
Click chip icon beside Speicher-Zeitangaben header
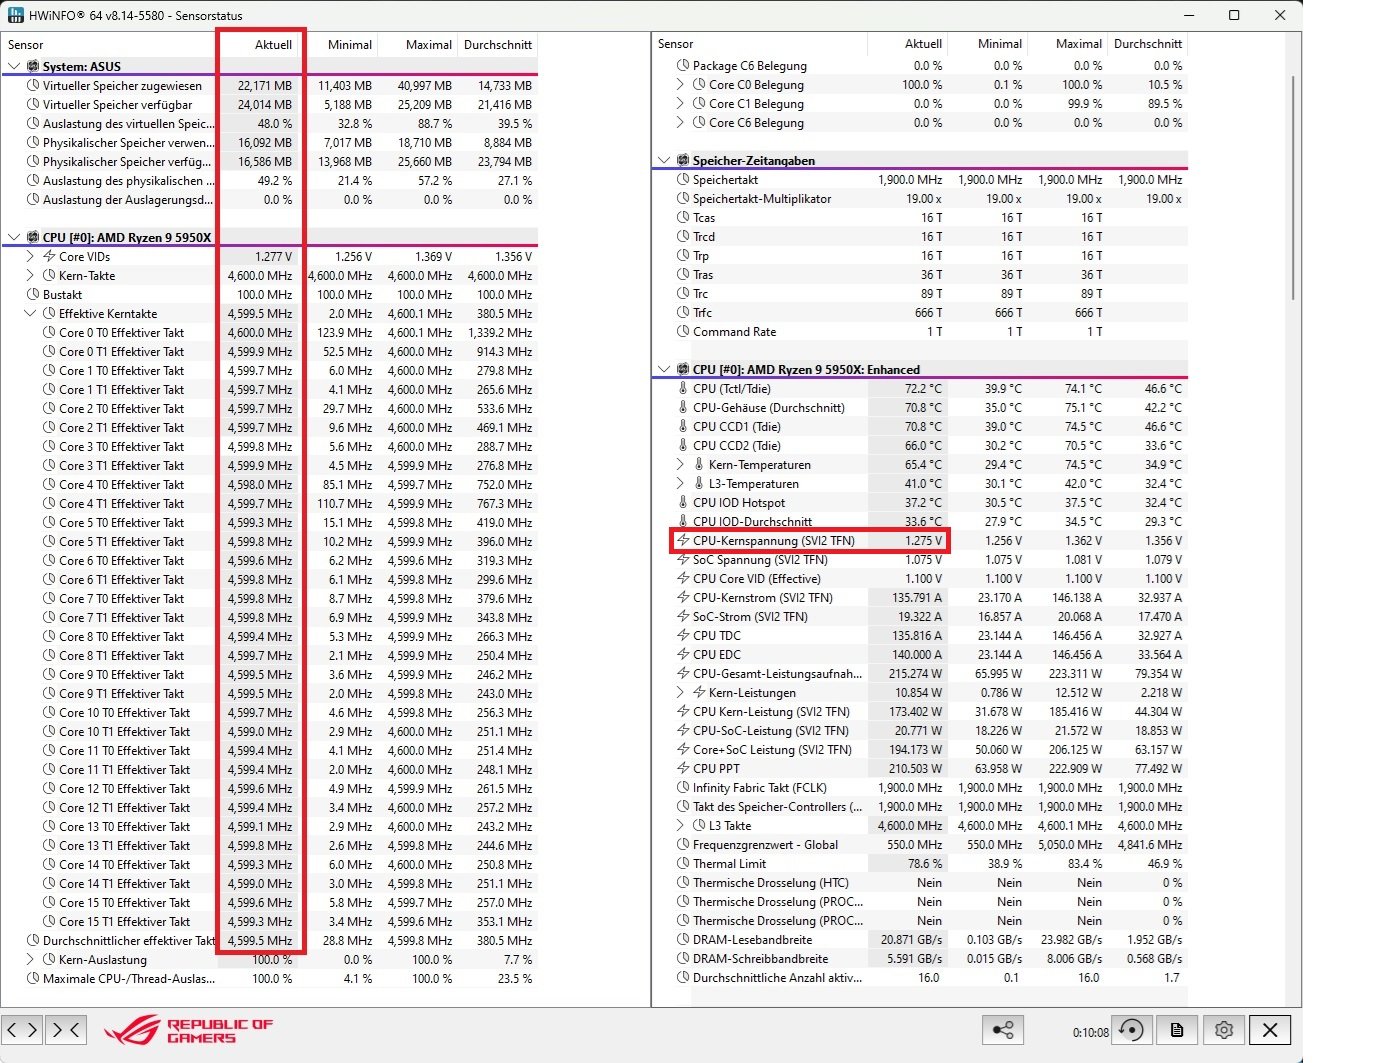(x=683, y=160)
